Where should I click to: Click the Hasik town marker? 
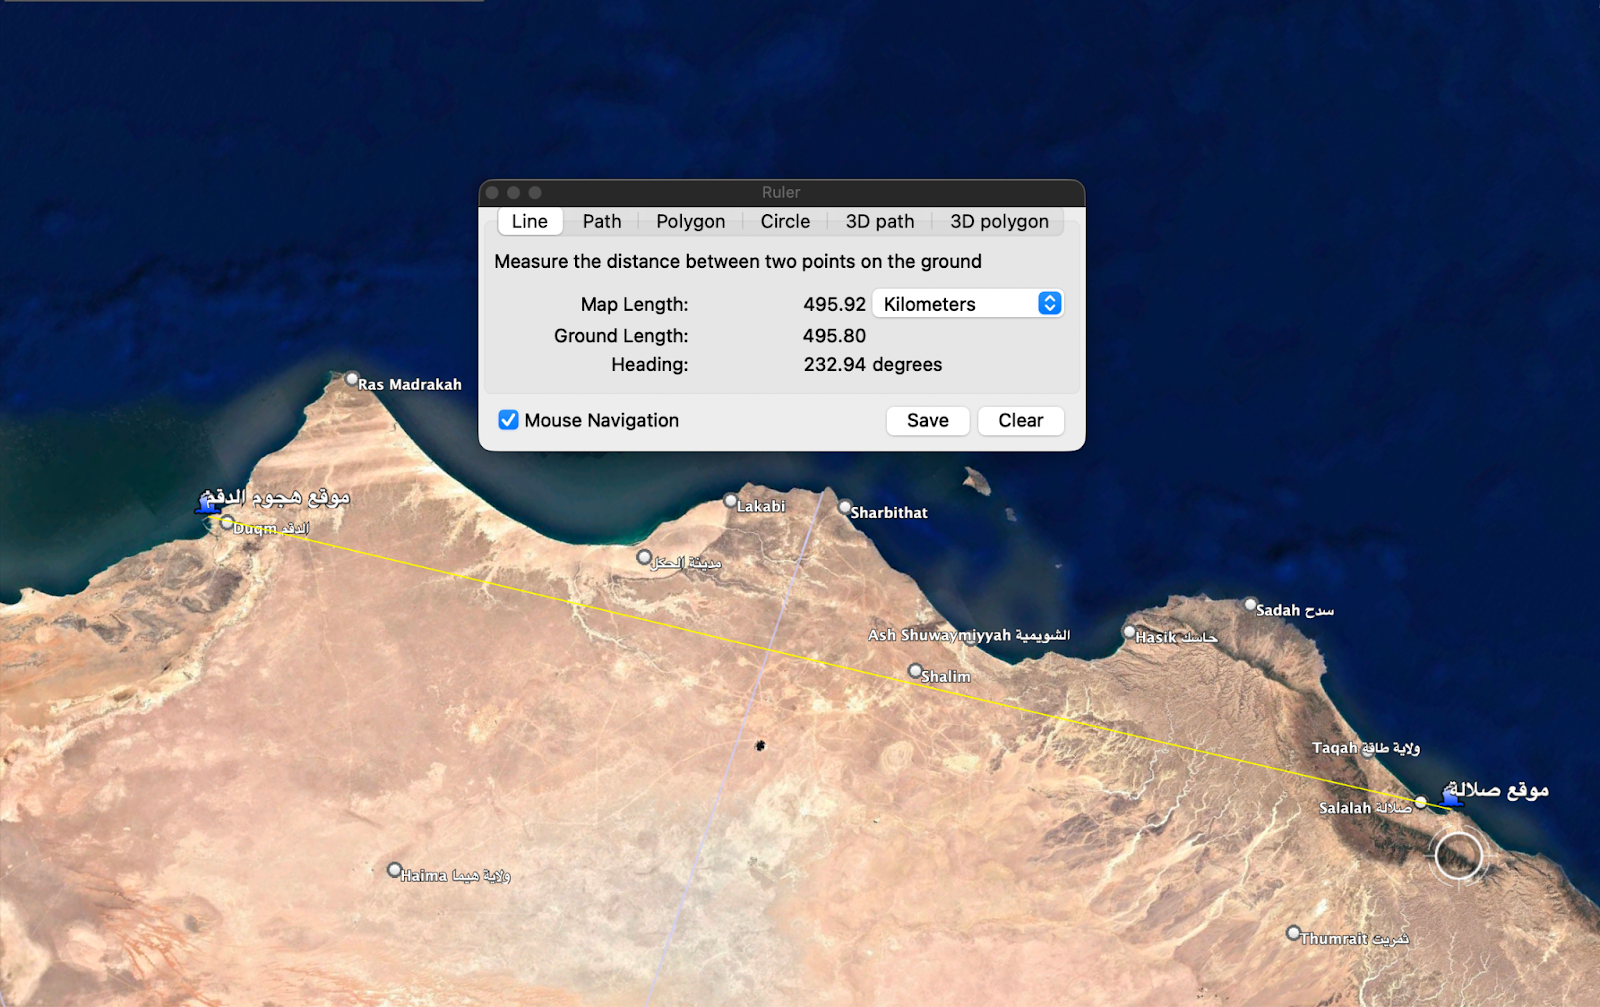coord(1129,632)
